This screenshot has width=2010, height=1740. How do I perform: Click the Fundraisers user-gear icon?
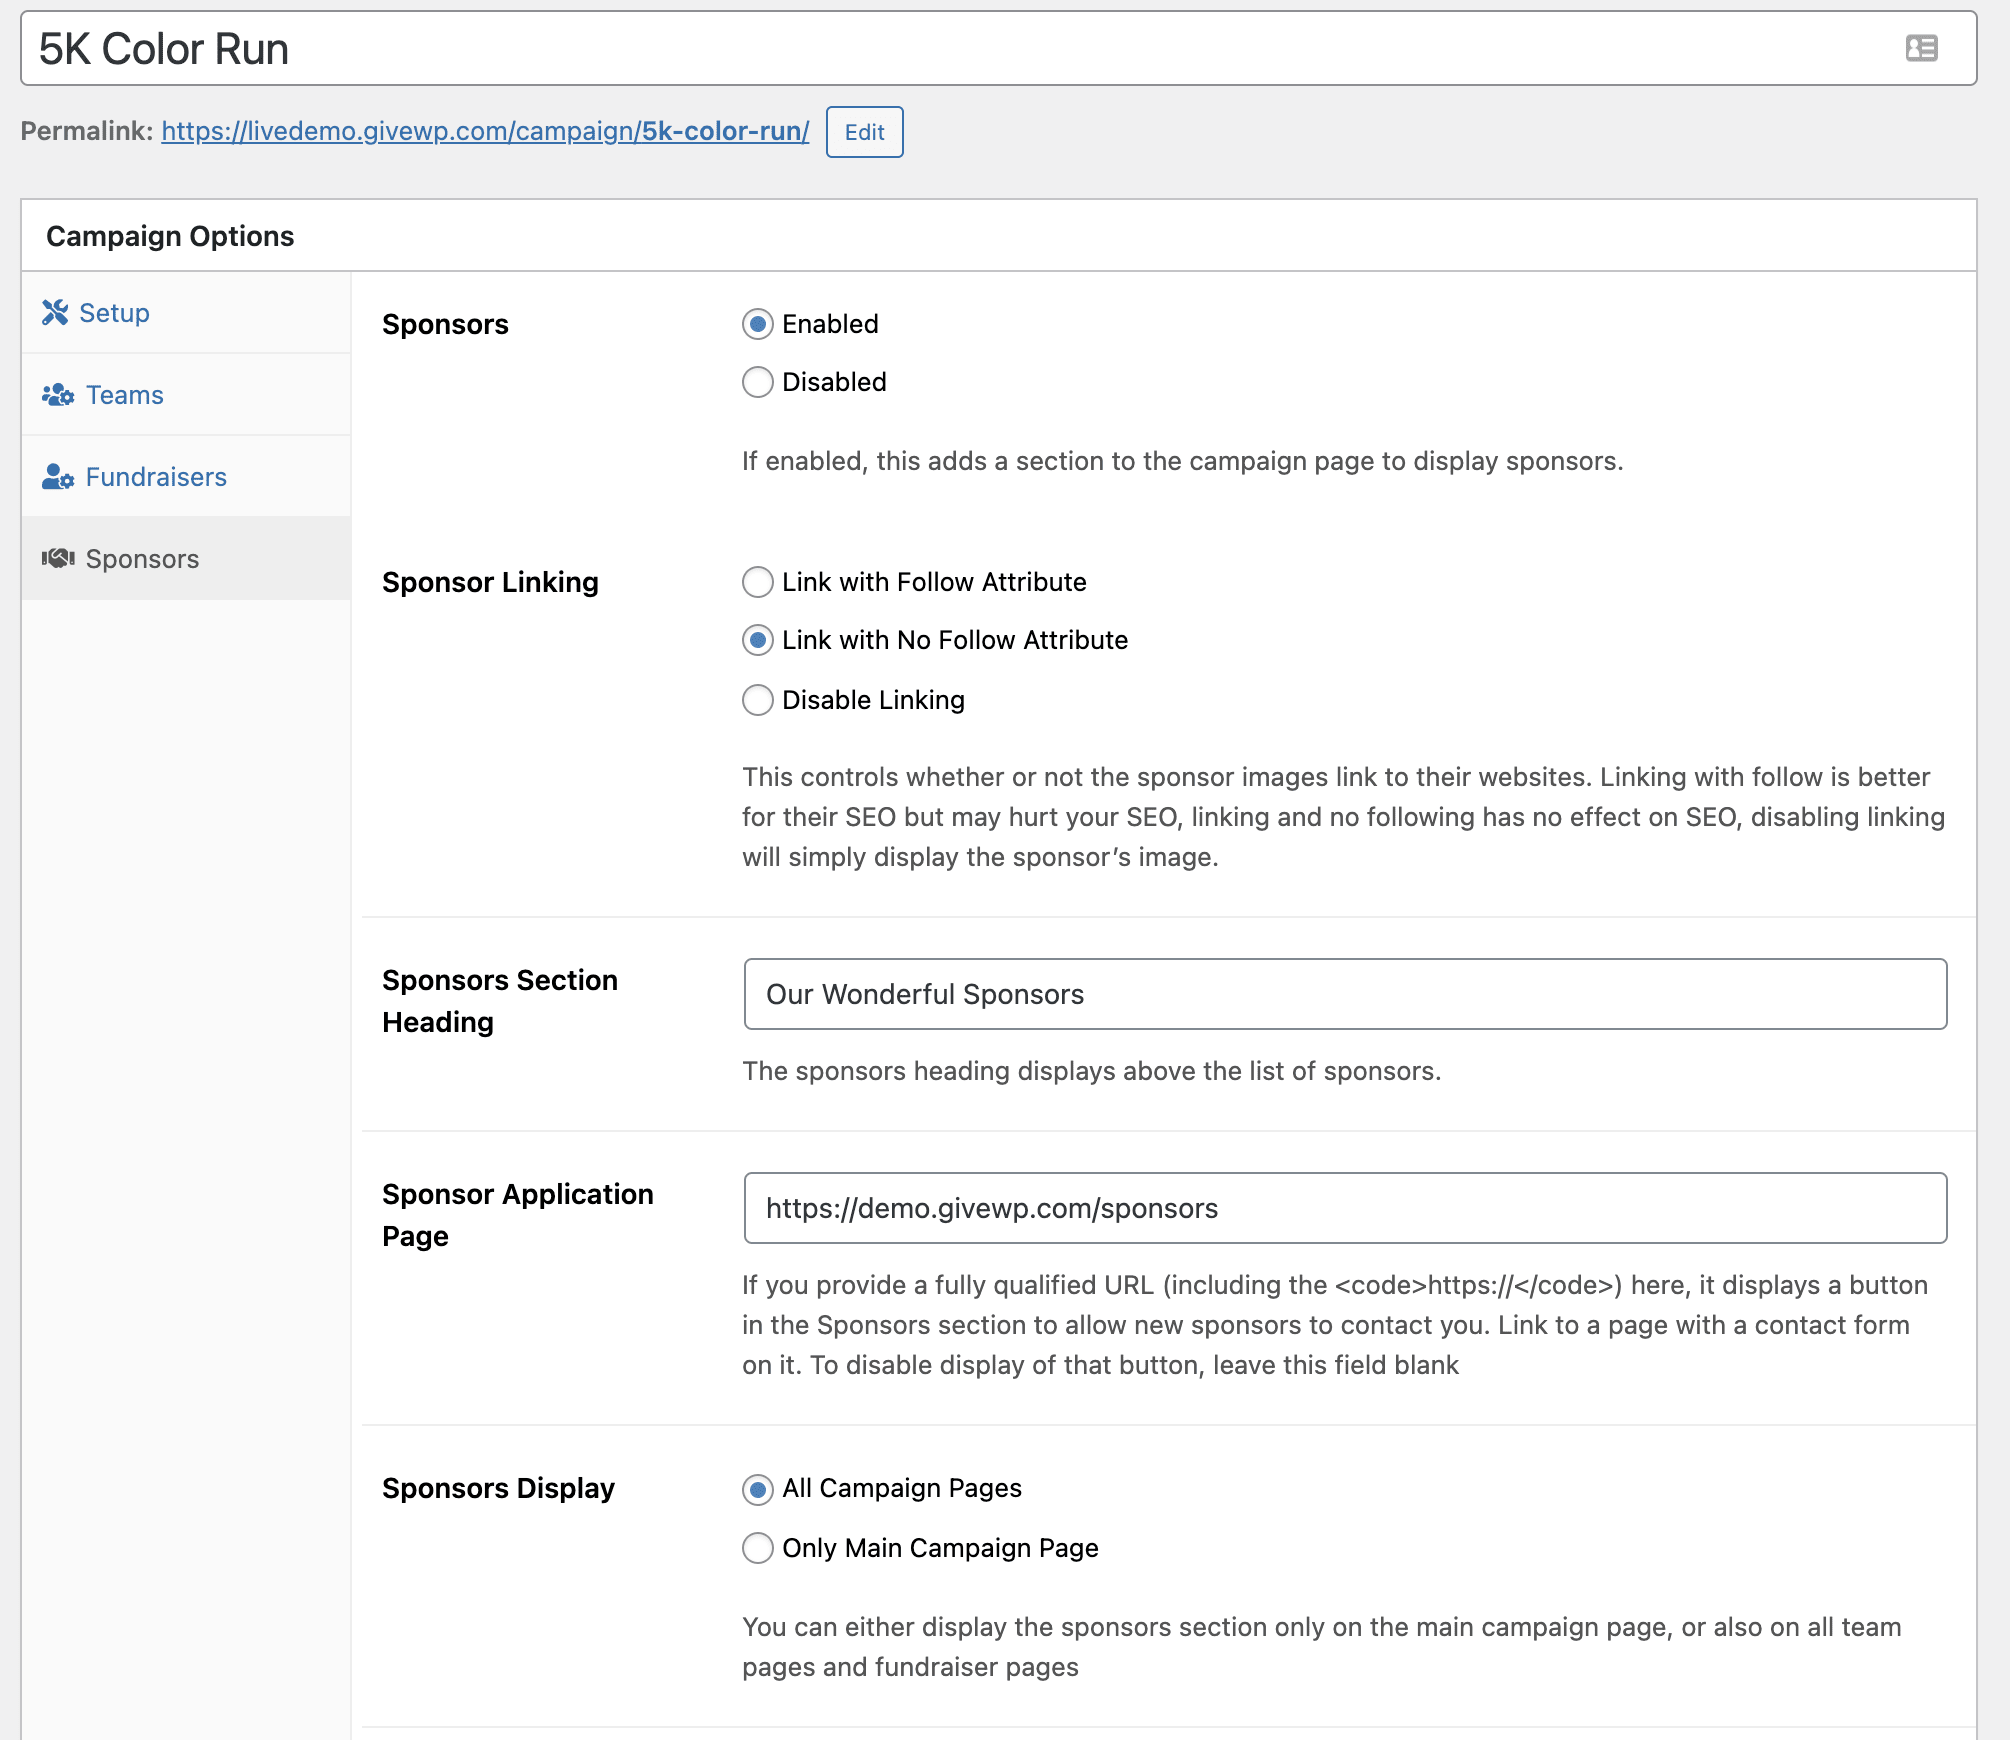58,477
